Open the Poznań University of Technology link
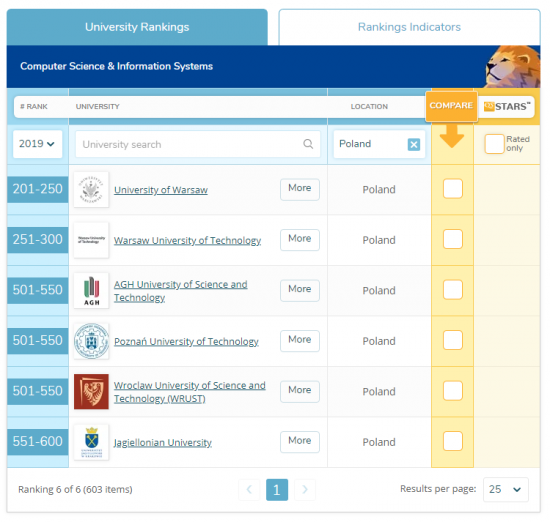This screenshot has height=522, width=550. (186, 341)
